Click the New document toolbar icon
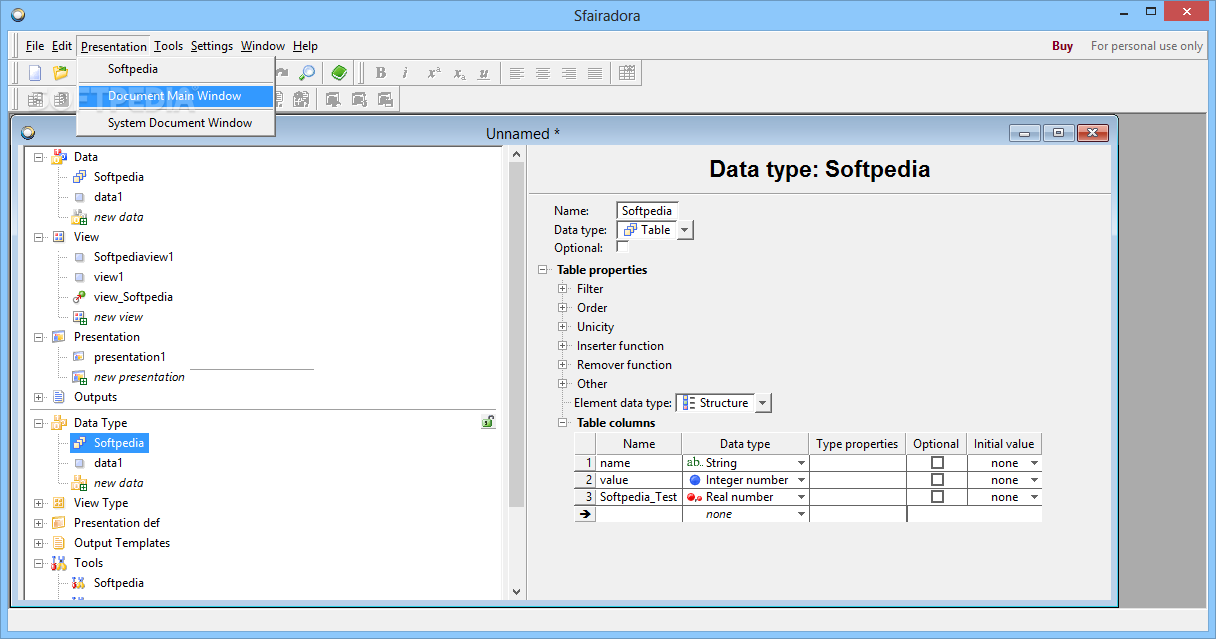This screenshot has height=639, width=1216. point(35,73)
